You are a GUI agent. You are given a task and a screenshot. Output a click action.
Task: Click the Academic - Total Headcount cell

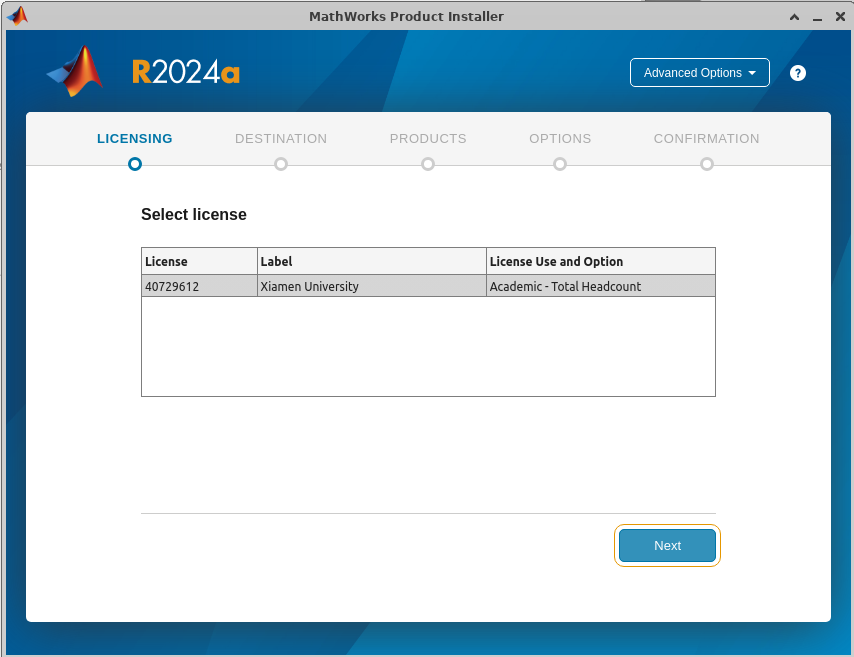pyautogui.click(x=601, y=286)
